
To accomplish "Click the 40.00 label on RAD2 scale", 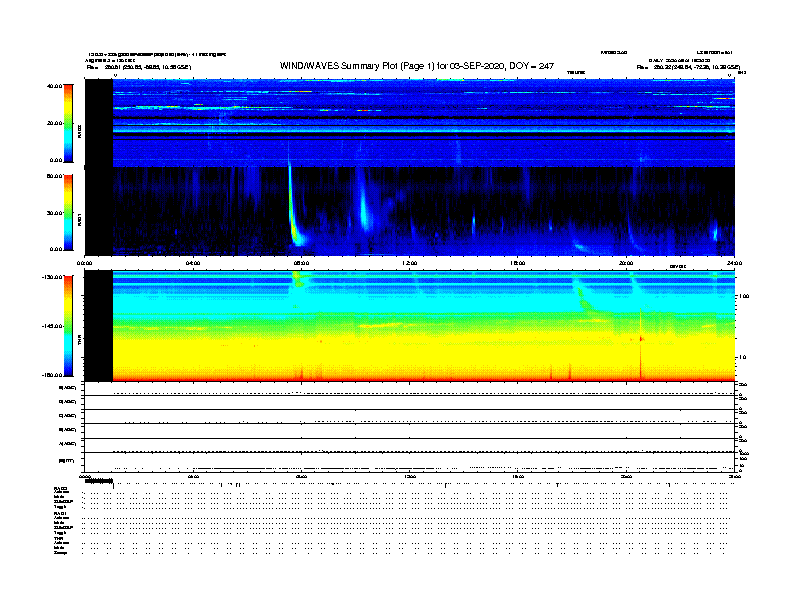I will tap(54, 86).
